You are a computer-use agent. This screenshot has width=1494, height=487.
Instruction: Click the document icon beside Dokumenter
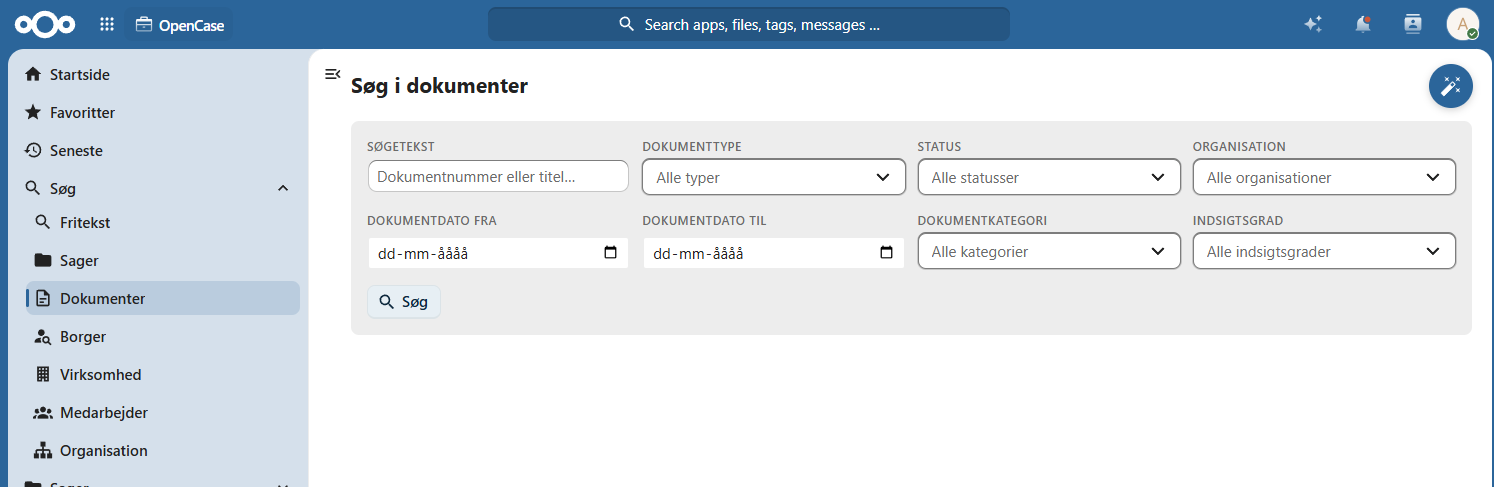point(43,299)
